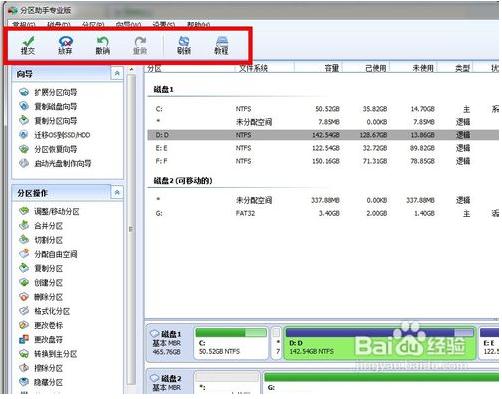The height and width of the screenshot is (399, 502).
Task: Launch the 扩展分区向导 wizard
Action: pos(56,92)
